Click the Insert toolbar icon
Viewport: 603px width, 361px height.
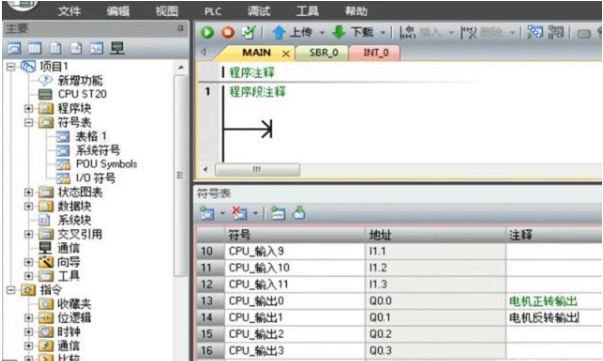pos(408,33)
